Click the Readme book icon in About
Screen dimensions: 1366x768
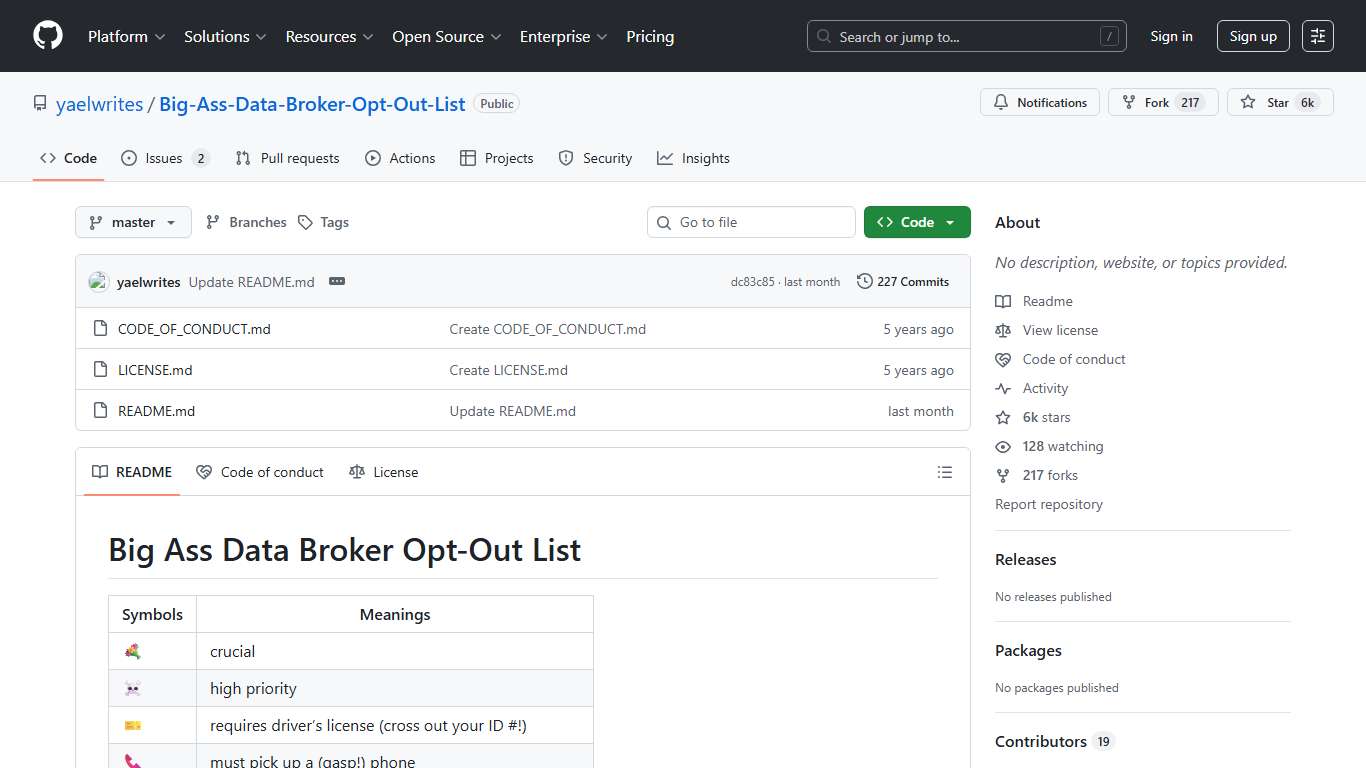pyautogui.click(x=1002, y=301)
